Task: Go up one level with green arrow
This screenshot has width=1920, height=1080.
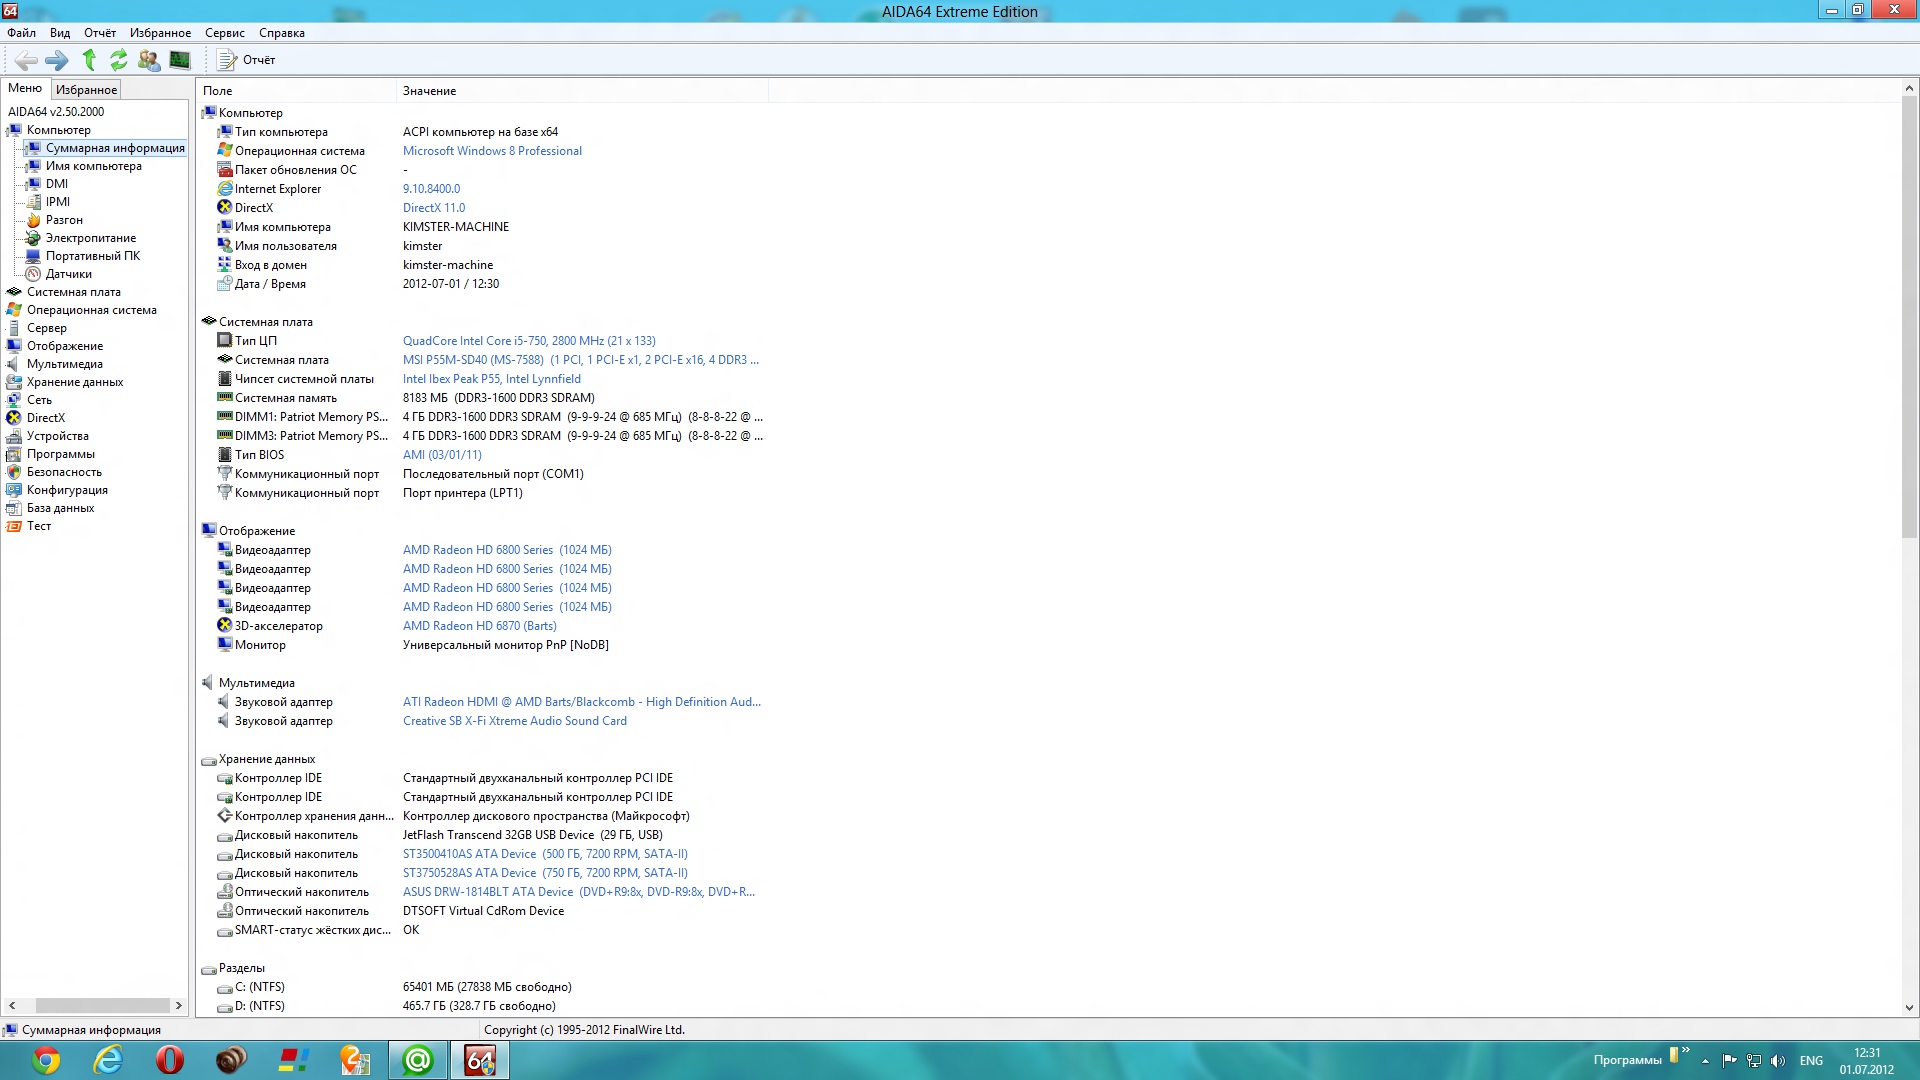Action: 89,60
